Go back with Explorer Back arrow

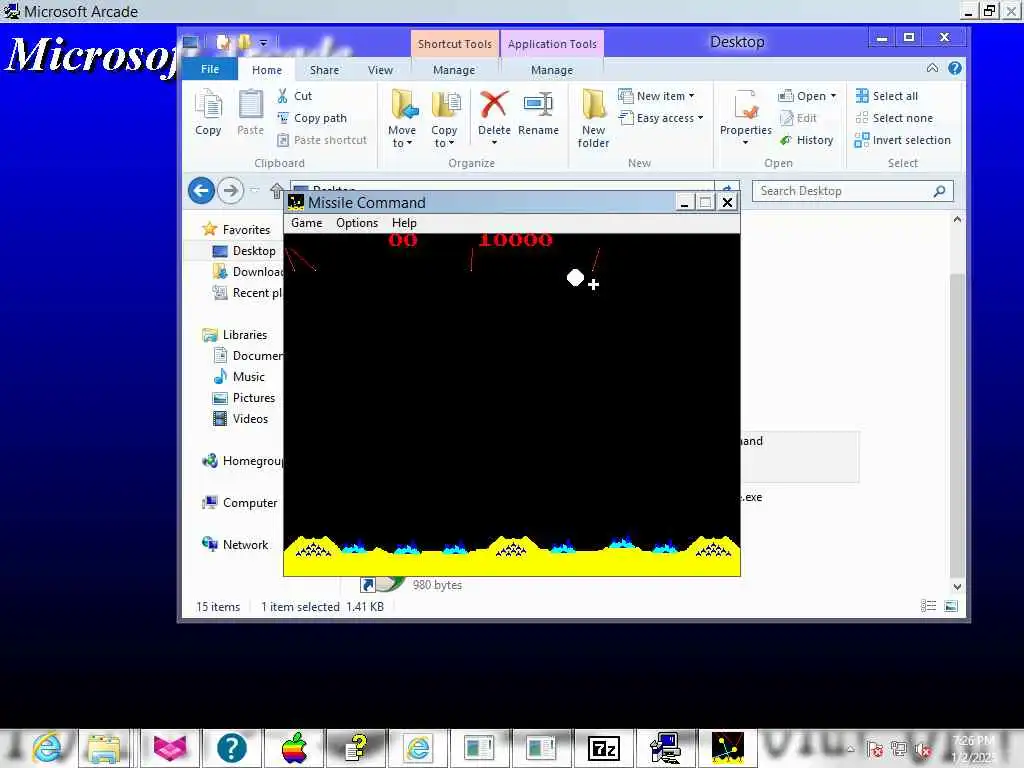pyautogui.click(x=201, y=191)
